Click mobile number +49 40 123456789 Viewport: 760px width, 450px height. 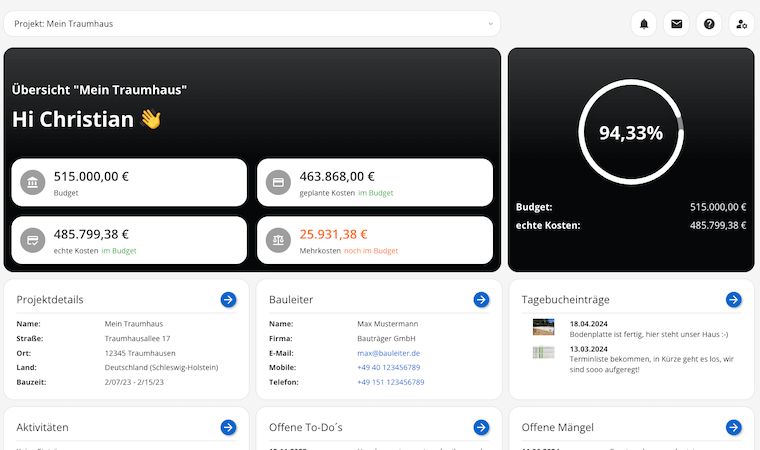pyautogui.click(x=390, y=367)
